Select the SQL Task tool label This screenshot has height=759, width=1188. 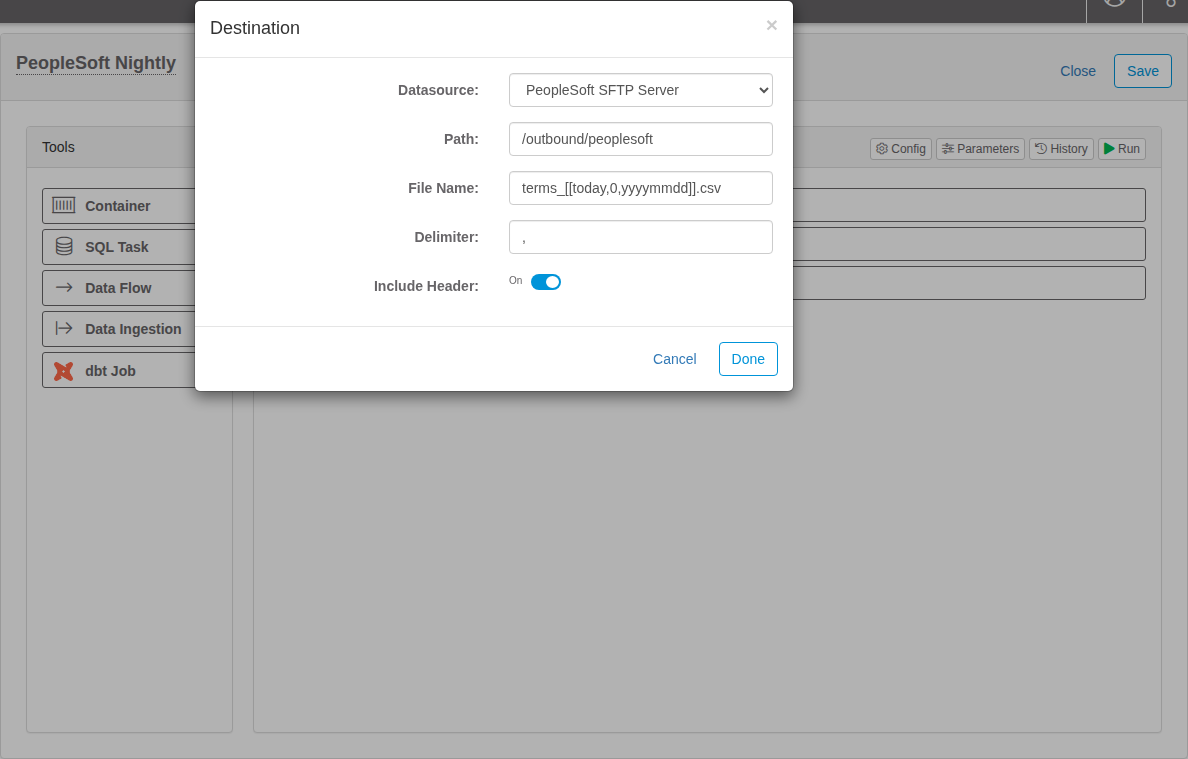(x=117, y=247)
